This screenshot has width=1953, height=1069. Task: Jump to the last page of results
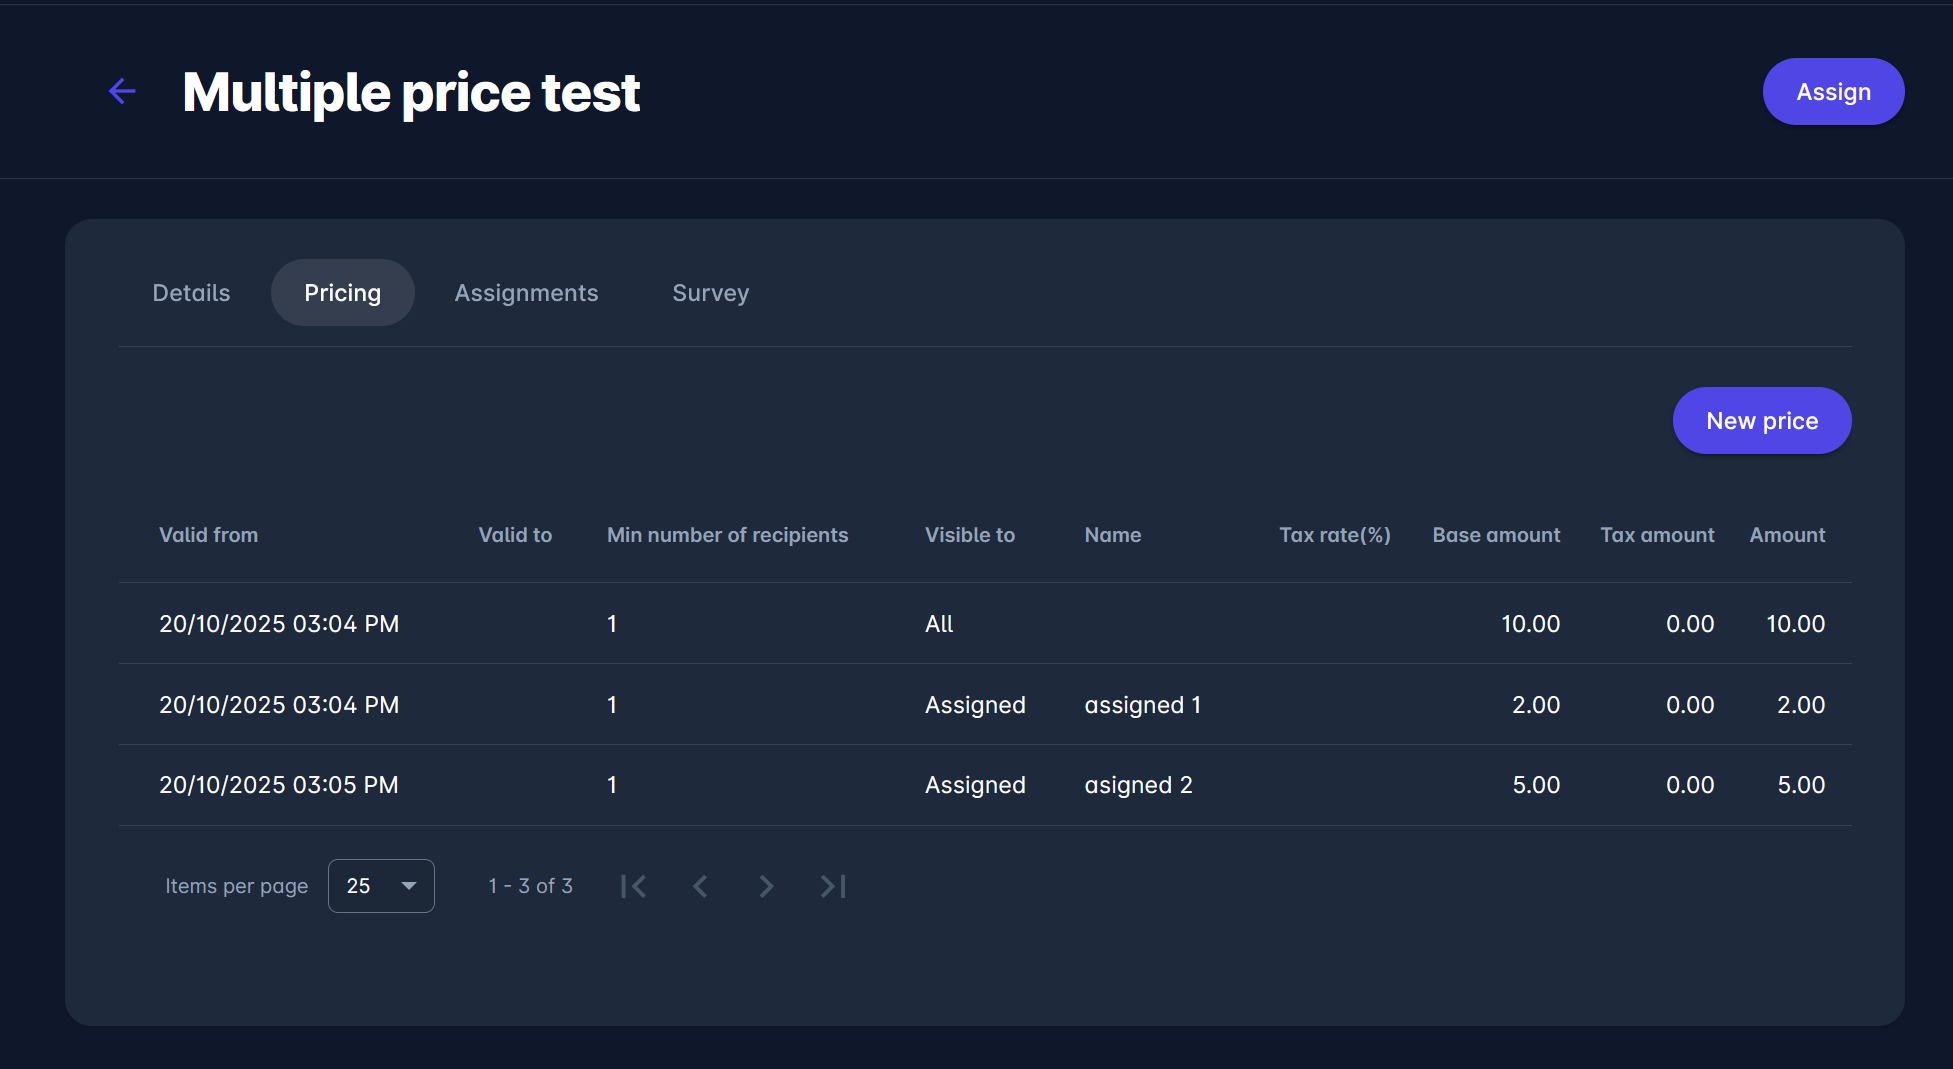point(833,886)
